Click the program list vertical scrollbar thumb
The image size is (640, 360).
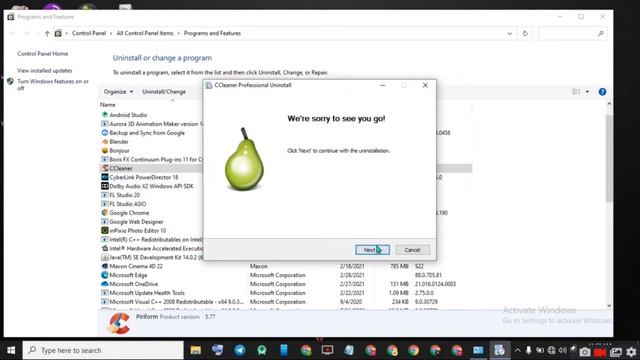(609, 158)
